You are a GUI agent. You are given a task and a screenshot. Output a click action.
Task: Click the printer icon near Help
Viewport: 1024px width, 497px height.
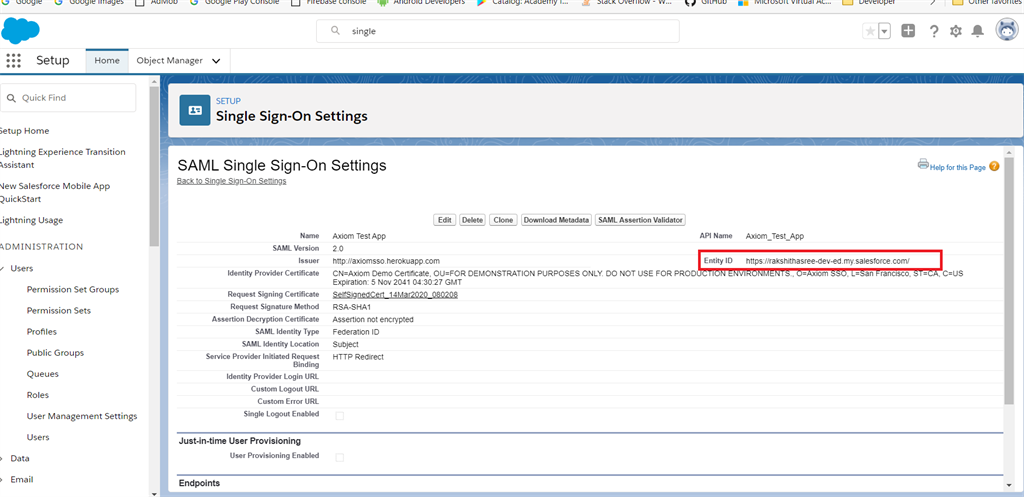(x=923, y=164)
